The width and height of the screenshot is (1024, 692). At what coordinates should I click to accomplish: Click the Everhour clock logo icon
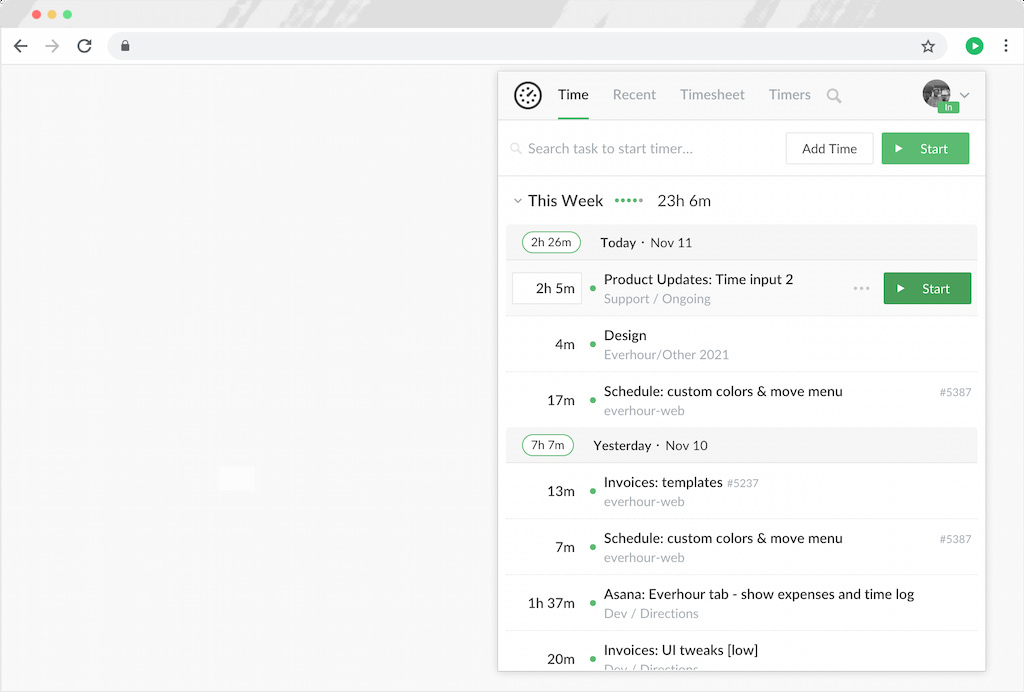pyautogui.click(x=528, y=95)
